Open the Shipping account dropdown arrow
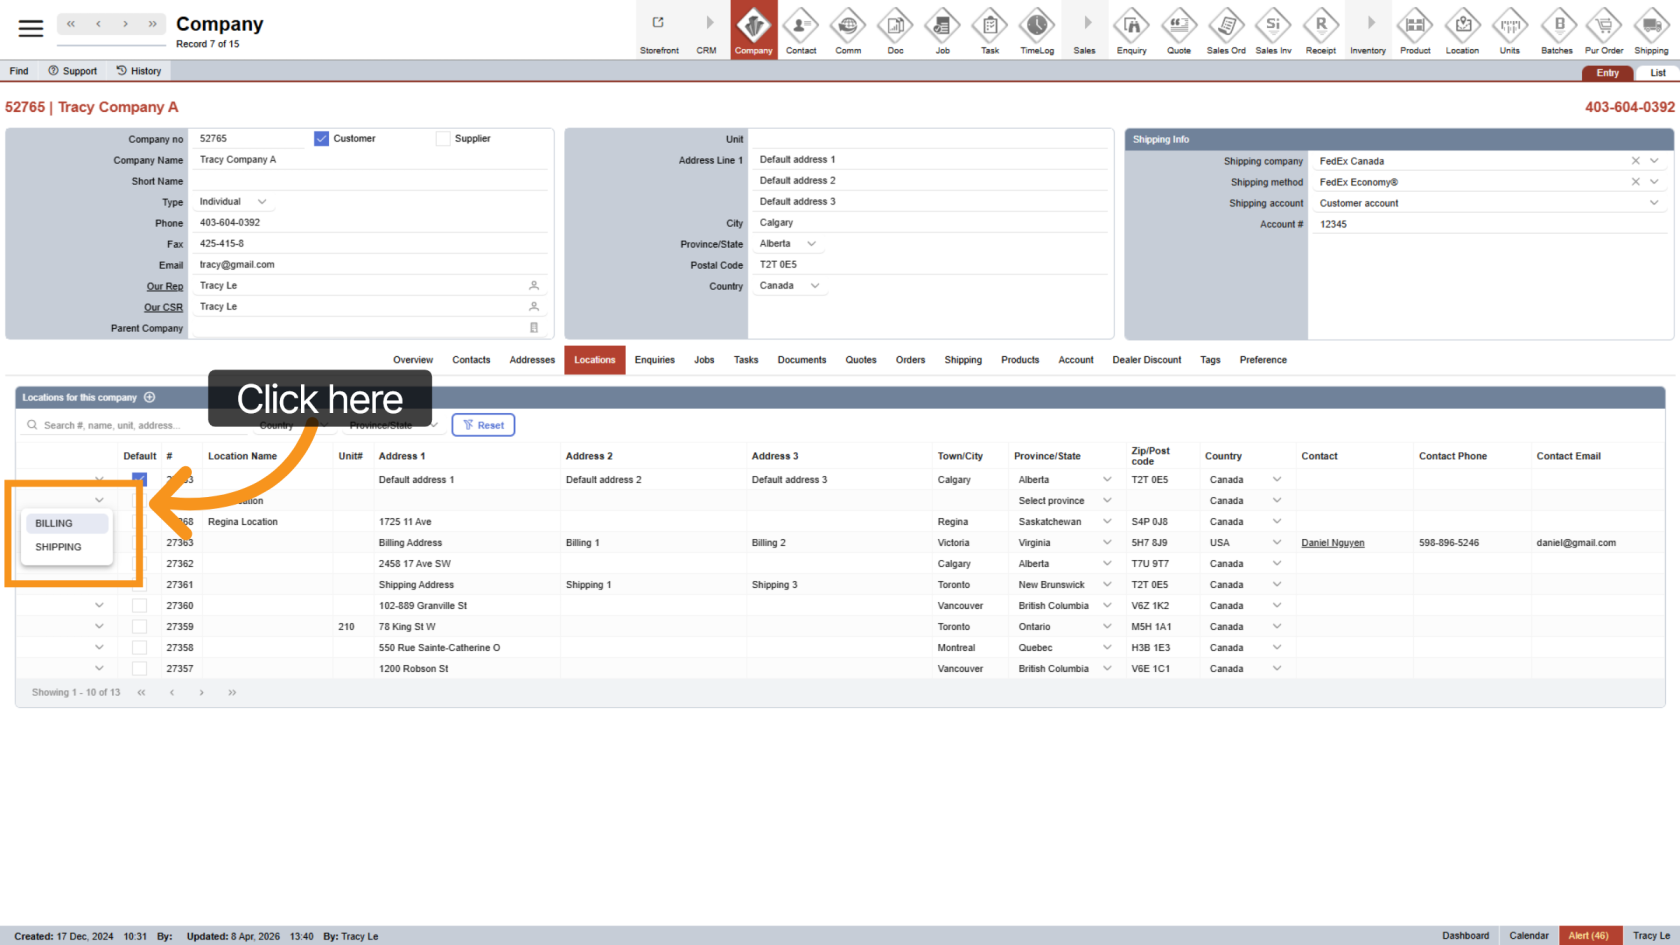1680x945 pixels. tap(1654, 203)
